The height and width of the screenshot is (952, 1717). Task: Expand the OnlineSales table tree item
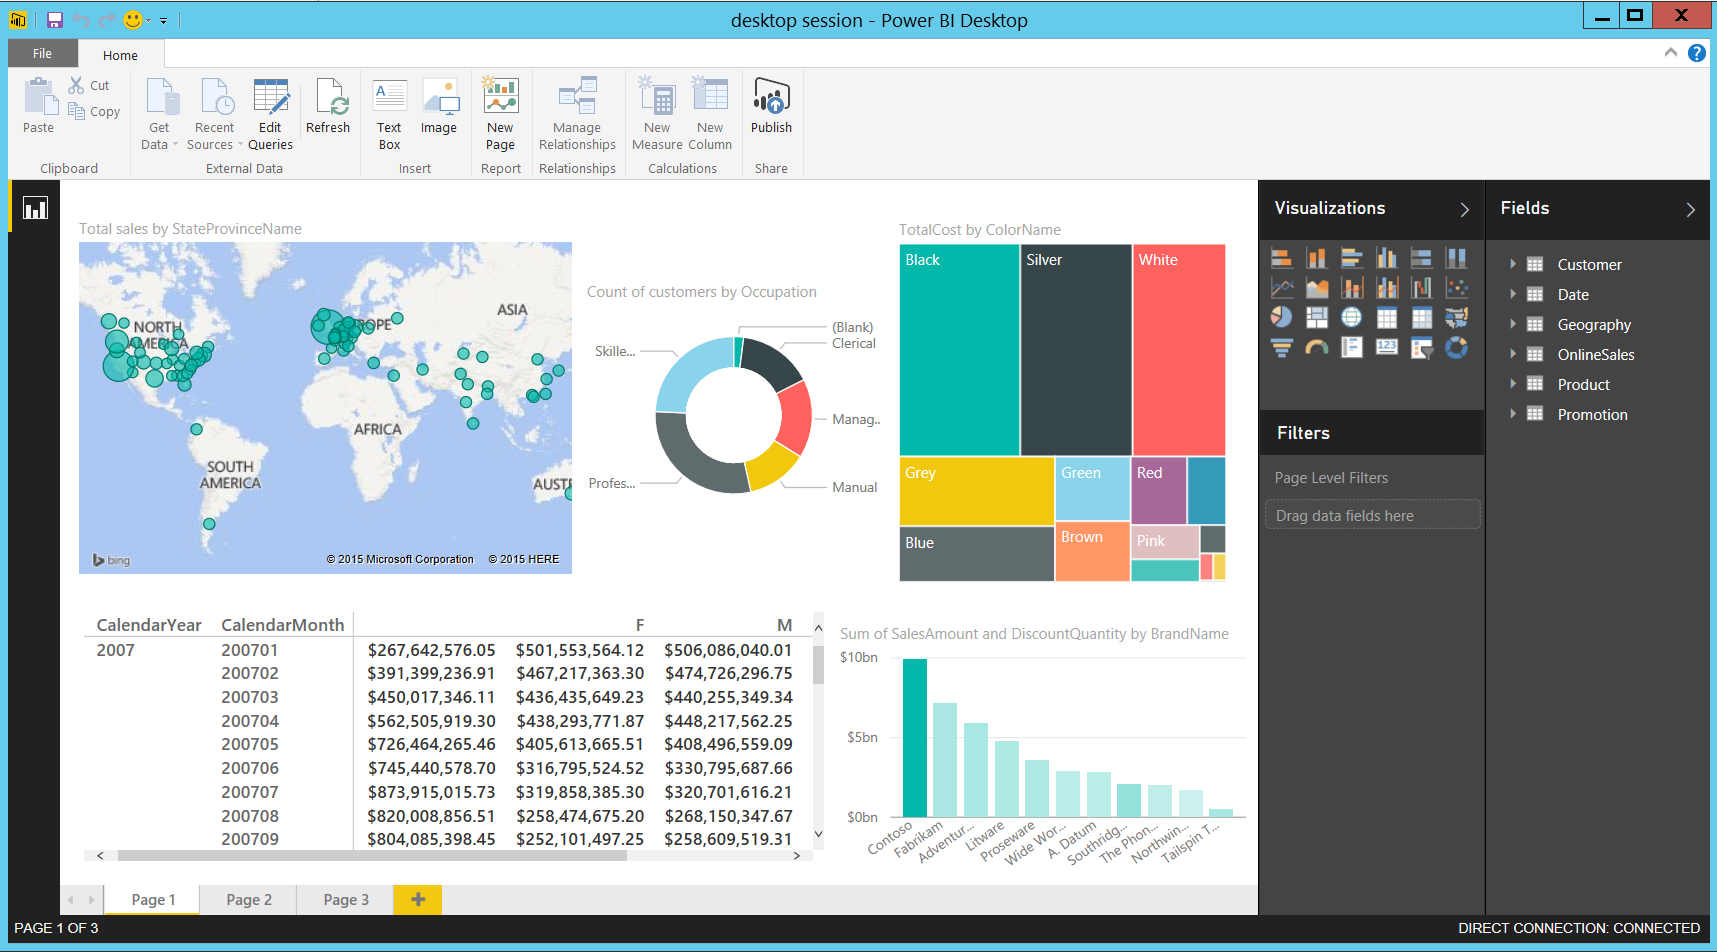click(1512, 354)
